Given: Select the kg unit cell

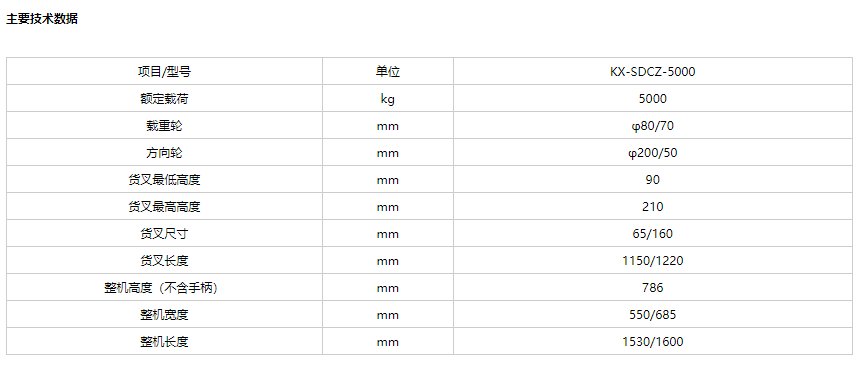Looking at the screenshot, I should pyautogui.click(x=388, y=98).
